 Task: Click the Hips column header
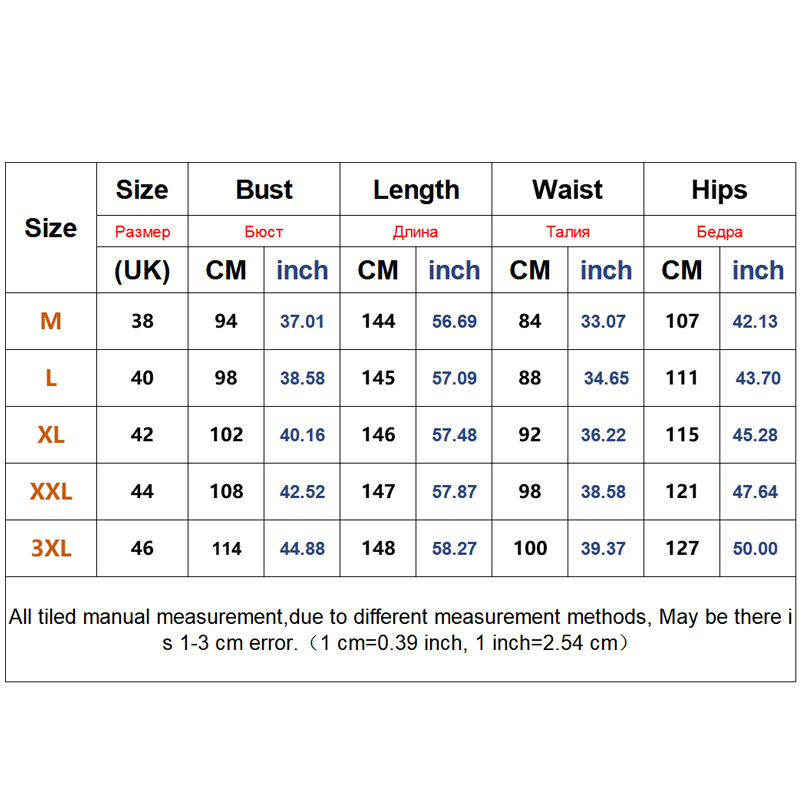coord(719,190)
